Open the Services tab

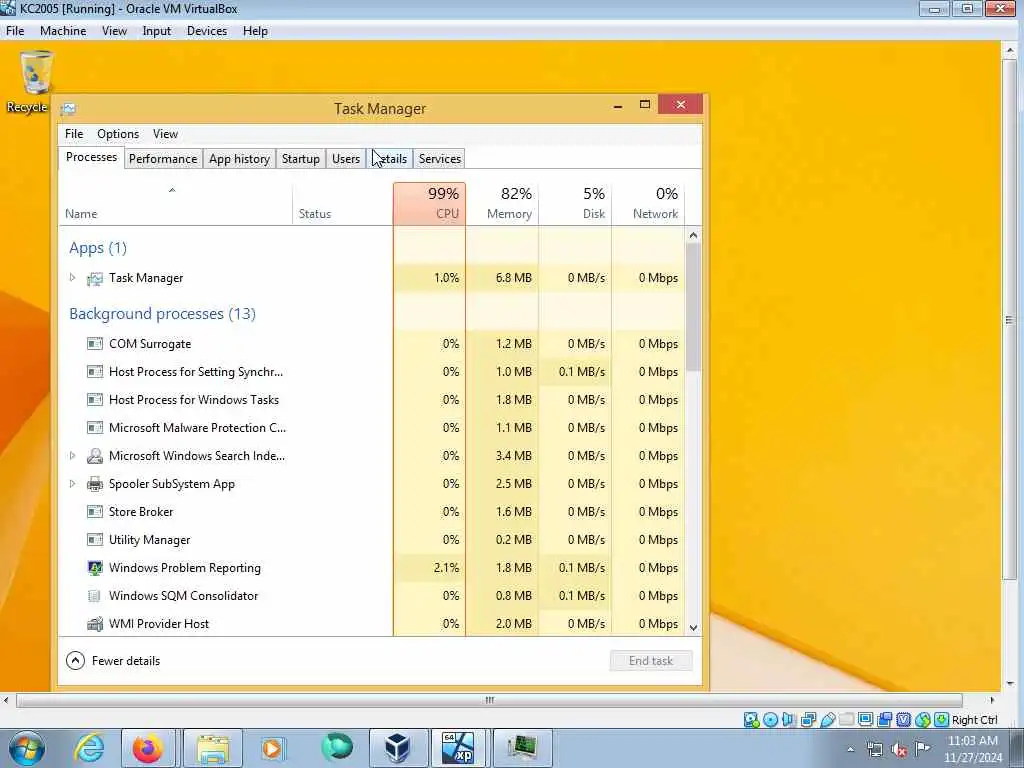click(x=440, y=159)
